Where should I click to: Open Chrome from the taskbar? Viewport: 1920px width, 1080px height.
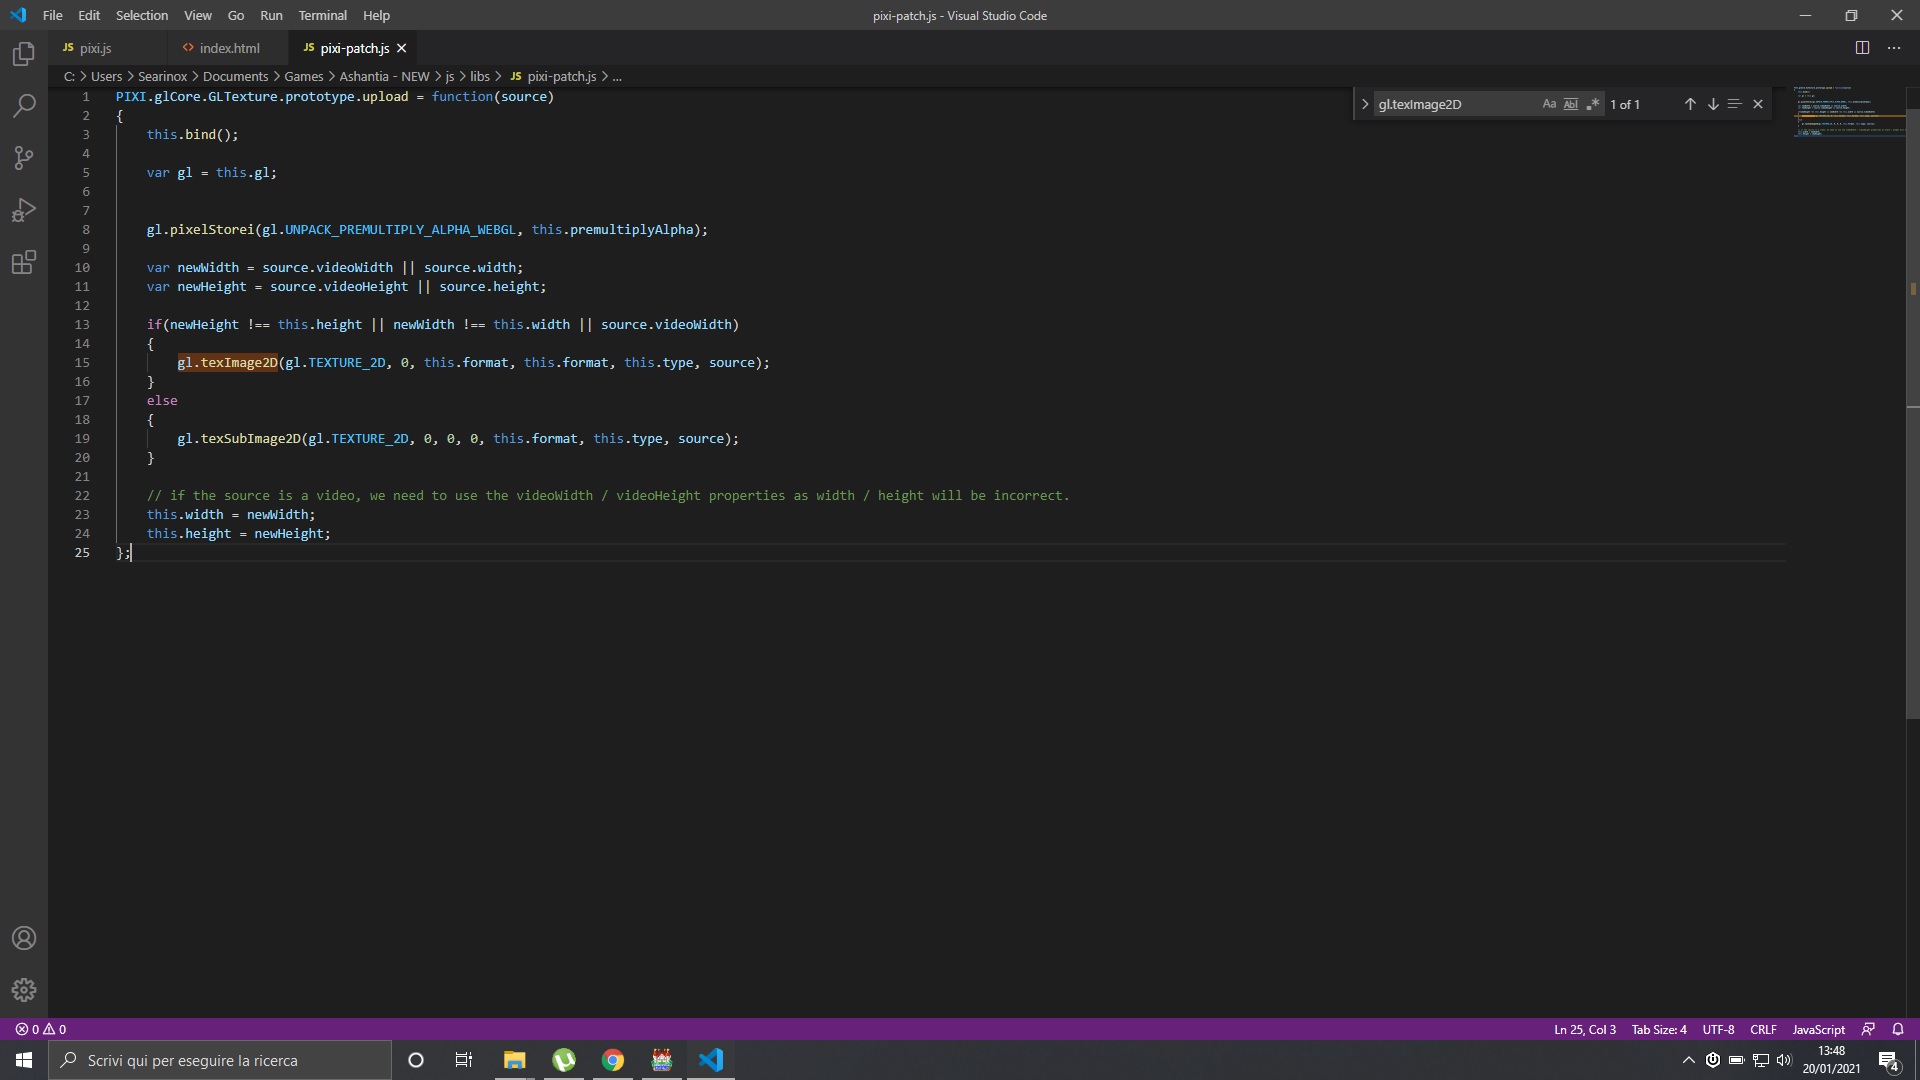pos(613,1059)
